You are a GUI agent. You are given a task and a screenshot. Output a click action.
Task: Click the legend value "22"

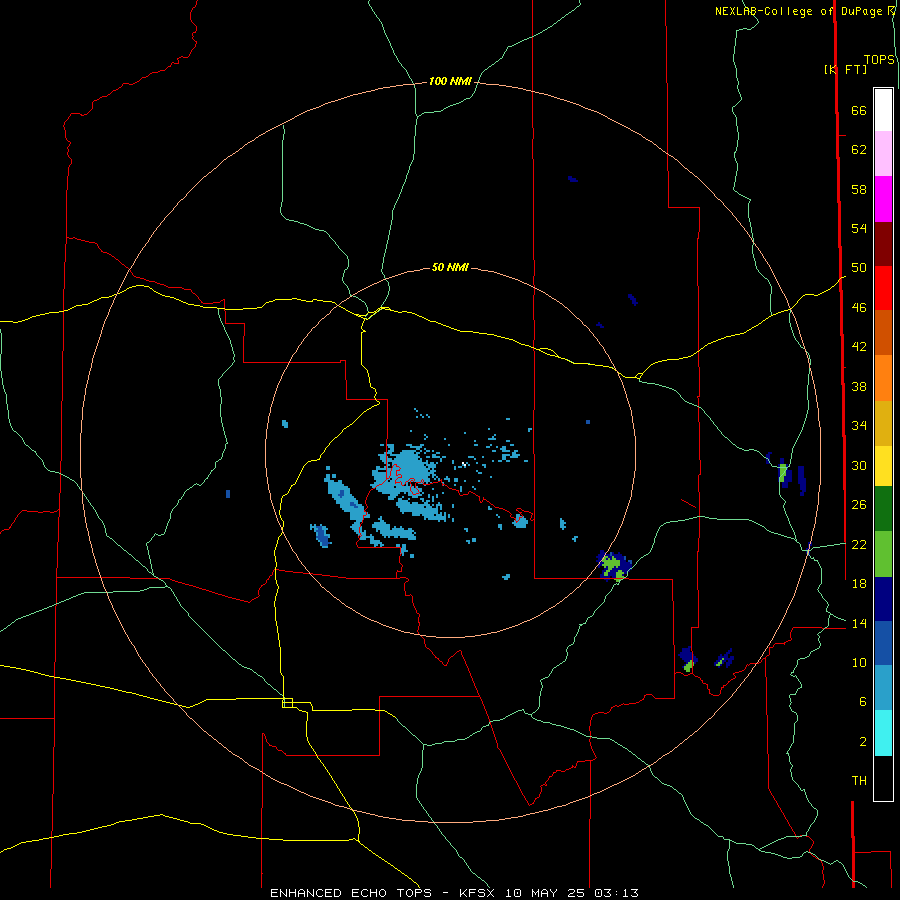(859, 544)
